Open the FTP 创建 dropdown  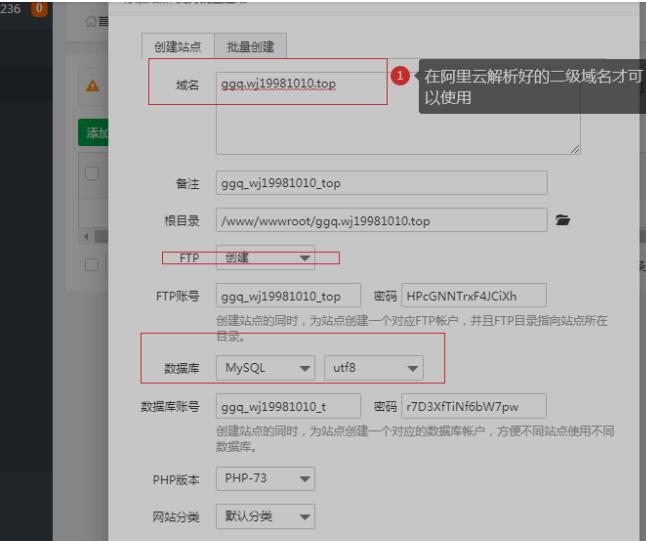click(265, 258)
